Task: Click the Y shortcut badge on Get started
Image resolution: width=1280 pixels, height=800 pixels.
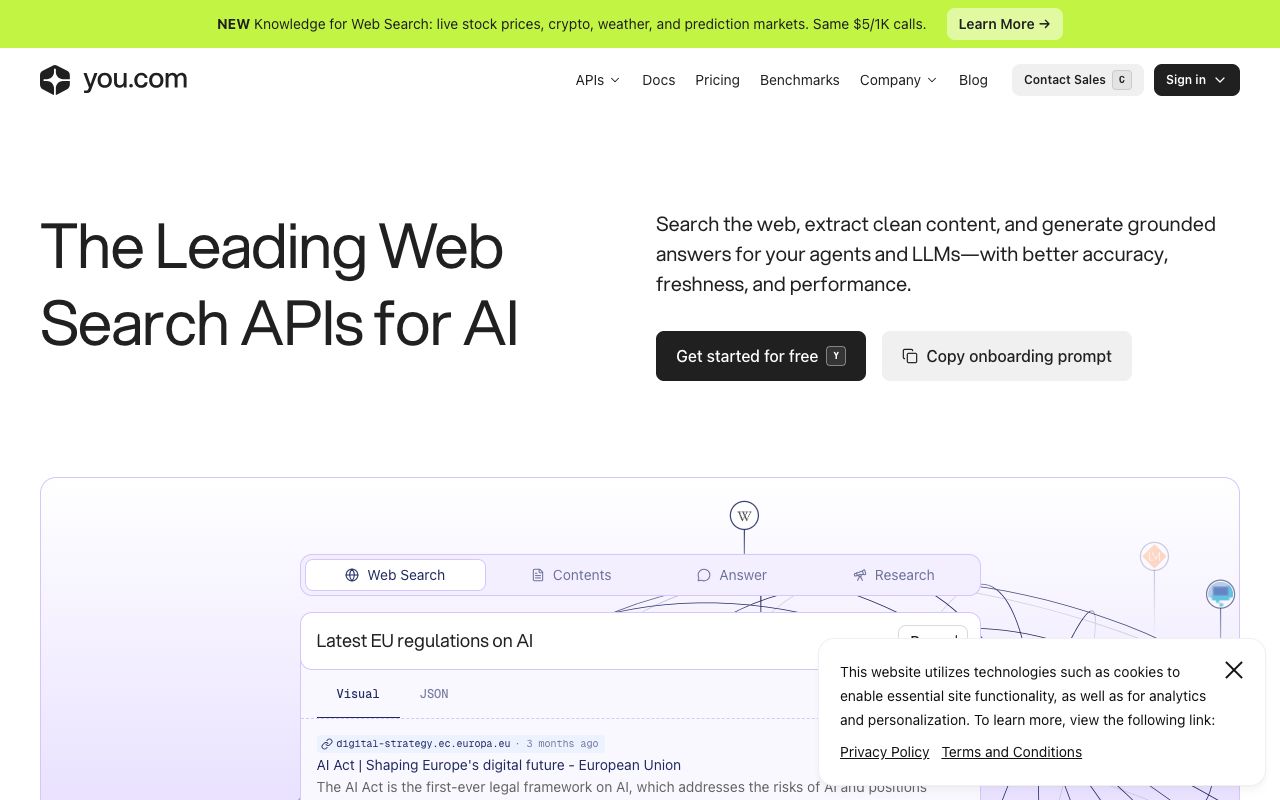Action: (x=836, y=356)
